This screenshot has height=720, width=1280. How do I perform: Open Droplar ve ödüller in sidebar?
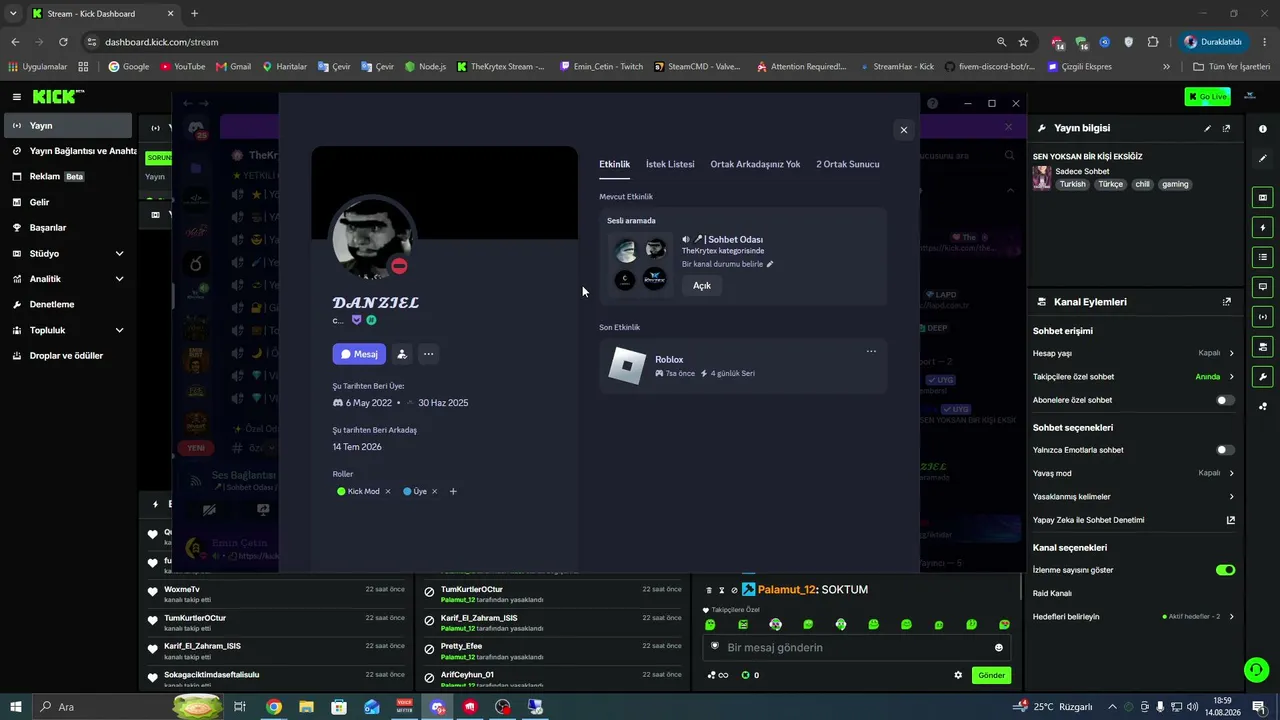pos(68,356)
